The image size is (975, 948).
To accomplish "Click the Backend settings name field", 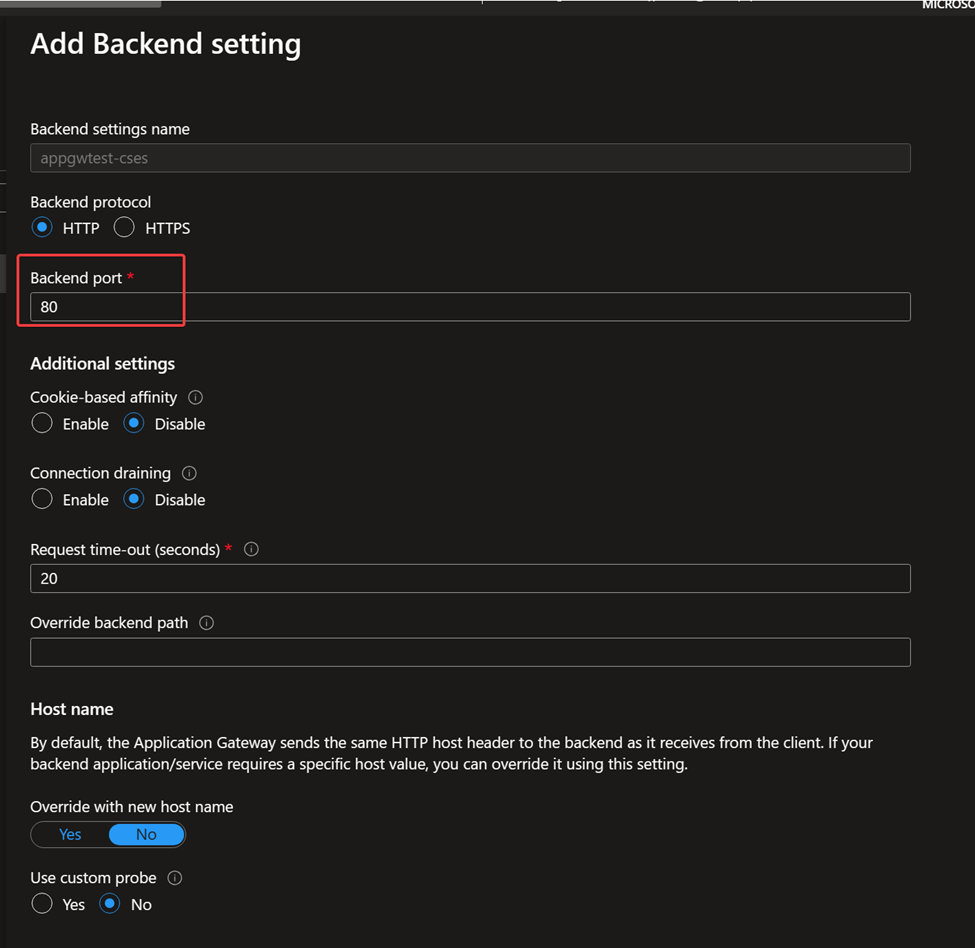I will 470,158.
